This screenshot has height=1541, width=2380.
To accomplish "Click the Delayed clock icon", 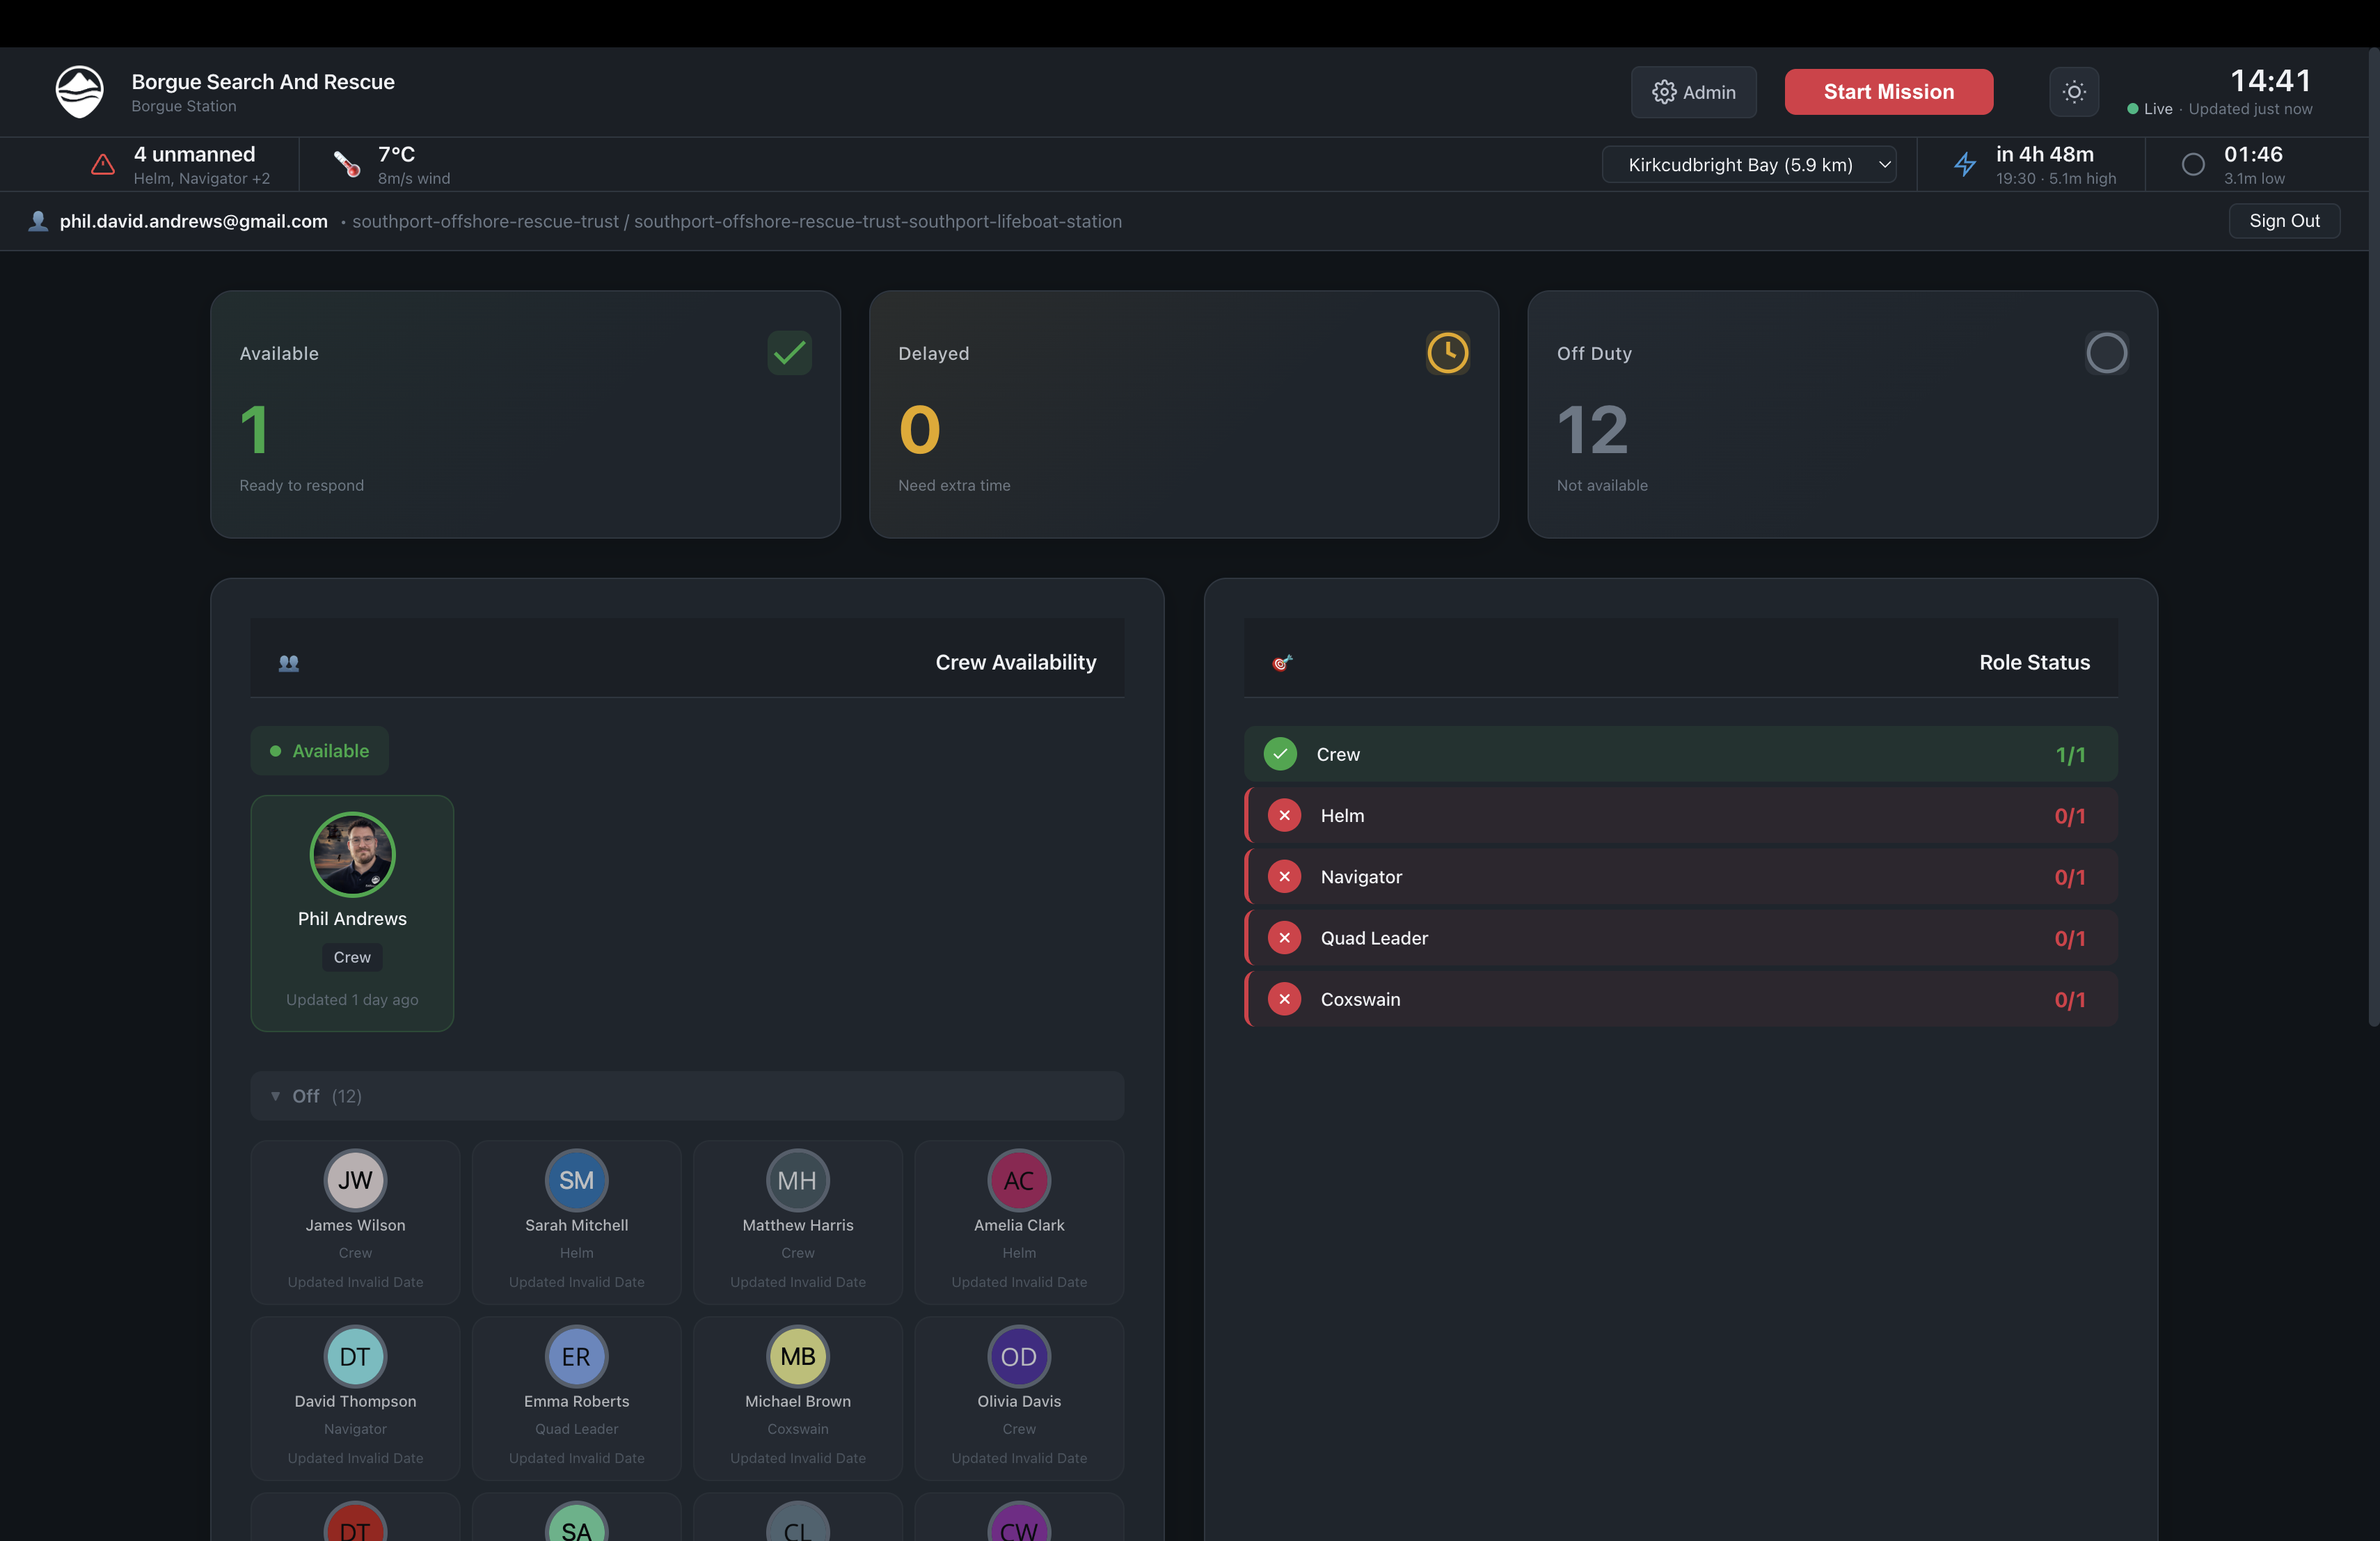I will click(1447, 353).
